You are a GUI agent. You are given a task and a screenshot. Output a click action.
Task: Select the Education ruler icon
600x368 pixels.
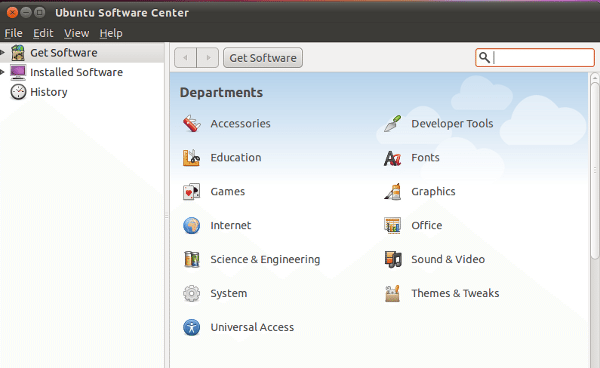click(x=191, y=158)
